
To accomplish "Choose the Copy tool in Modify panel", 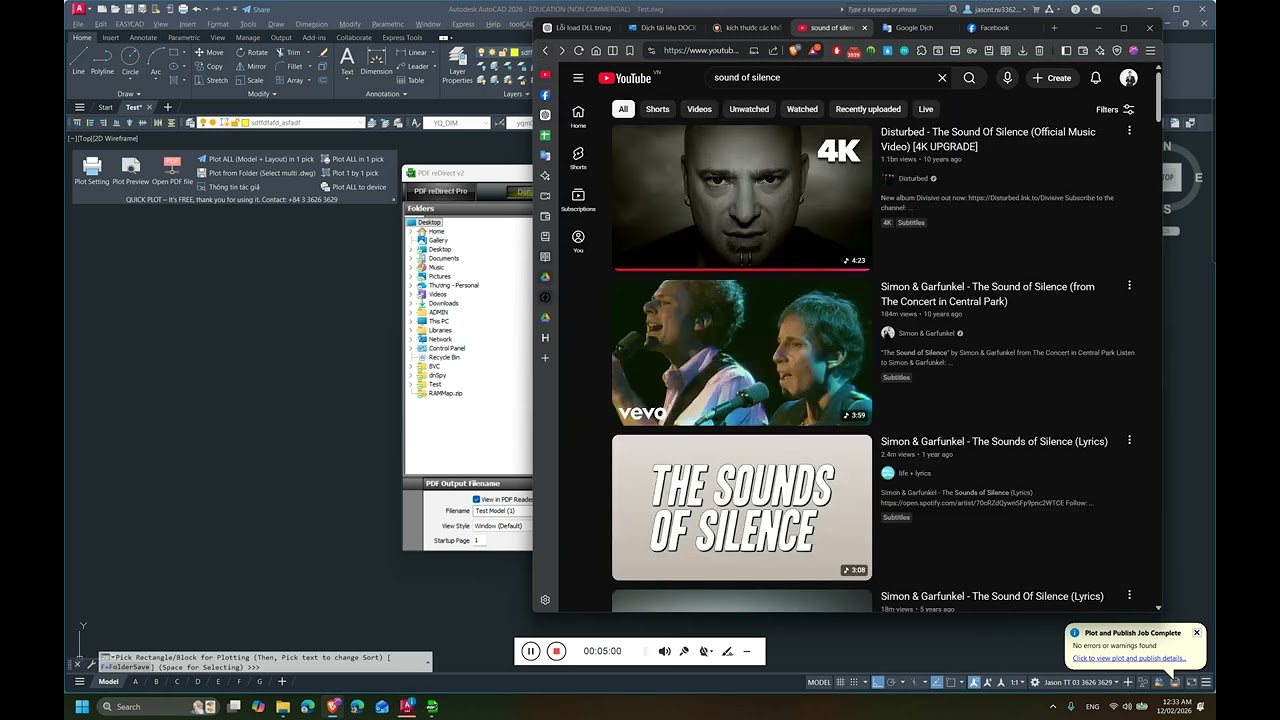I will pyautogui.click(x=208, y=66).
